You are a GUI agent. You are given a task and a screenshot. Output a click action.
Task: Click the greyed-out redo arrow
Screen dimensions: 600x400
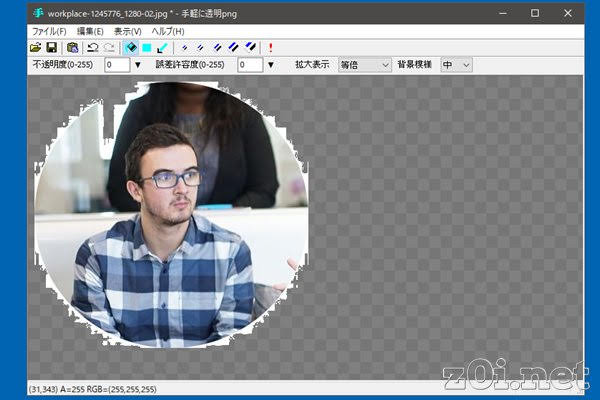pos(109,47)
